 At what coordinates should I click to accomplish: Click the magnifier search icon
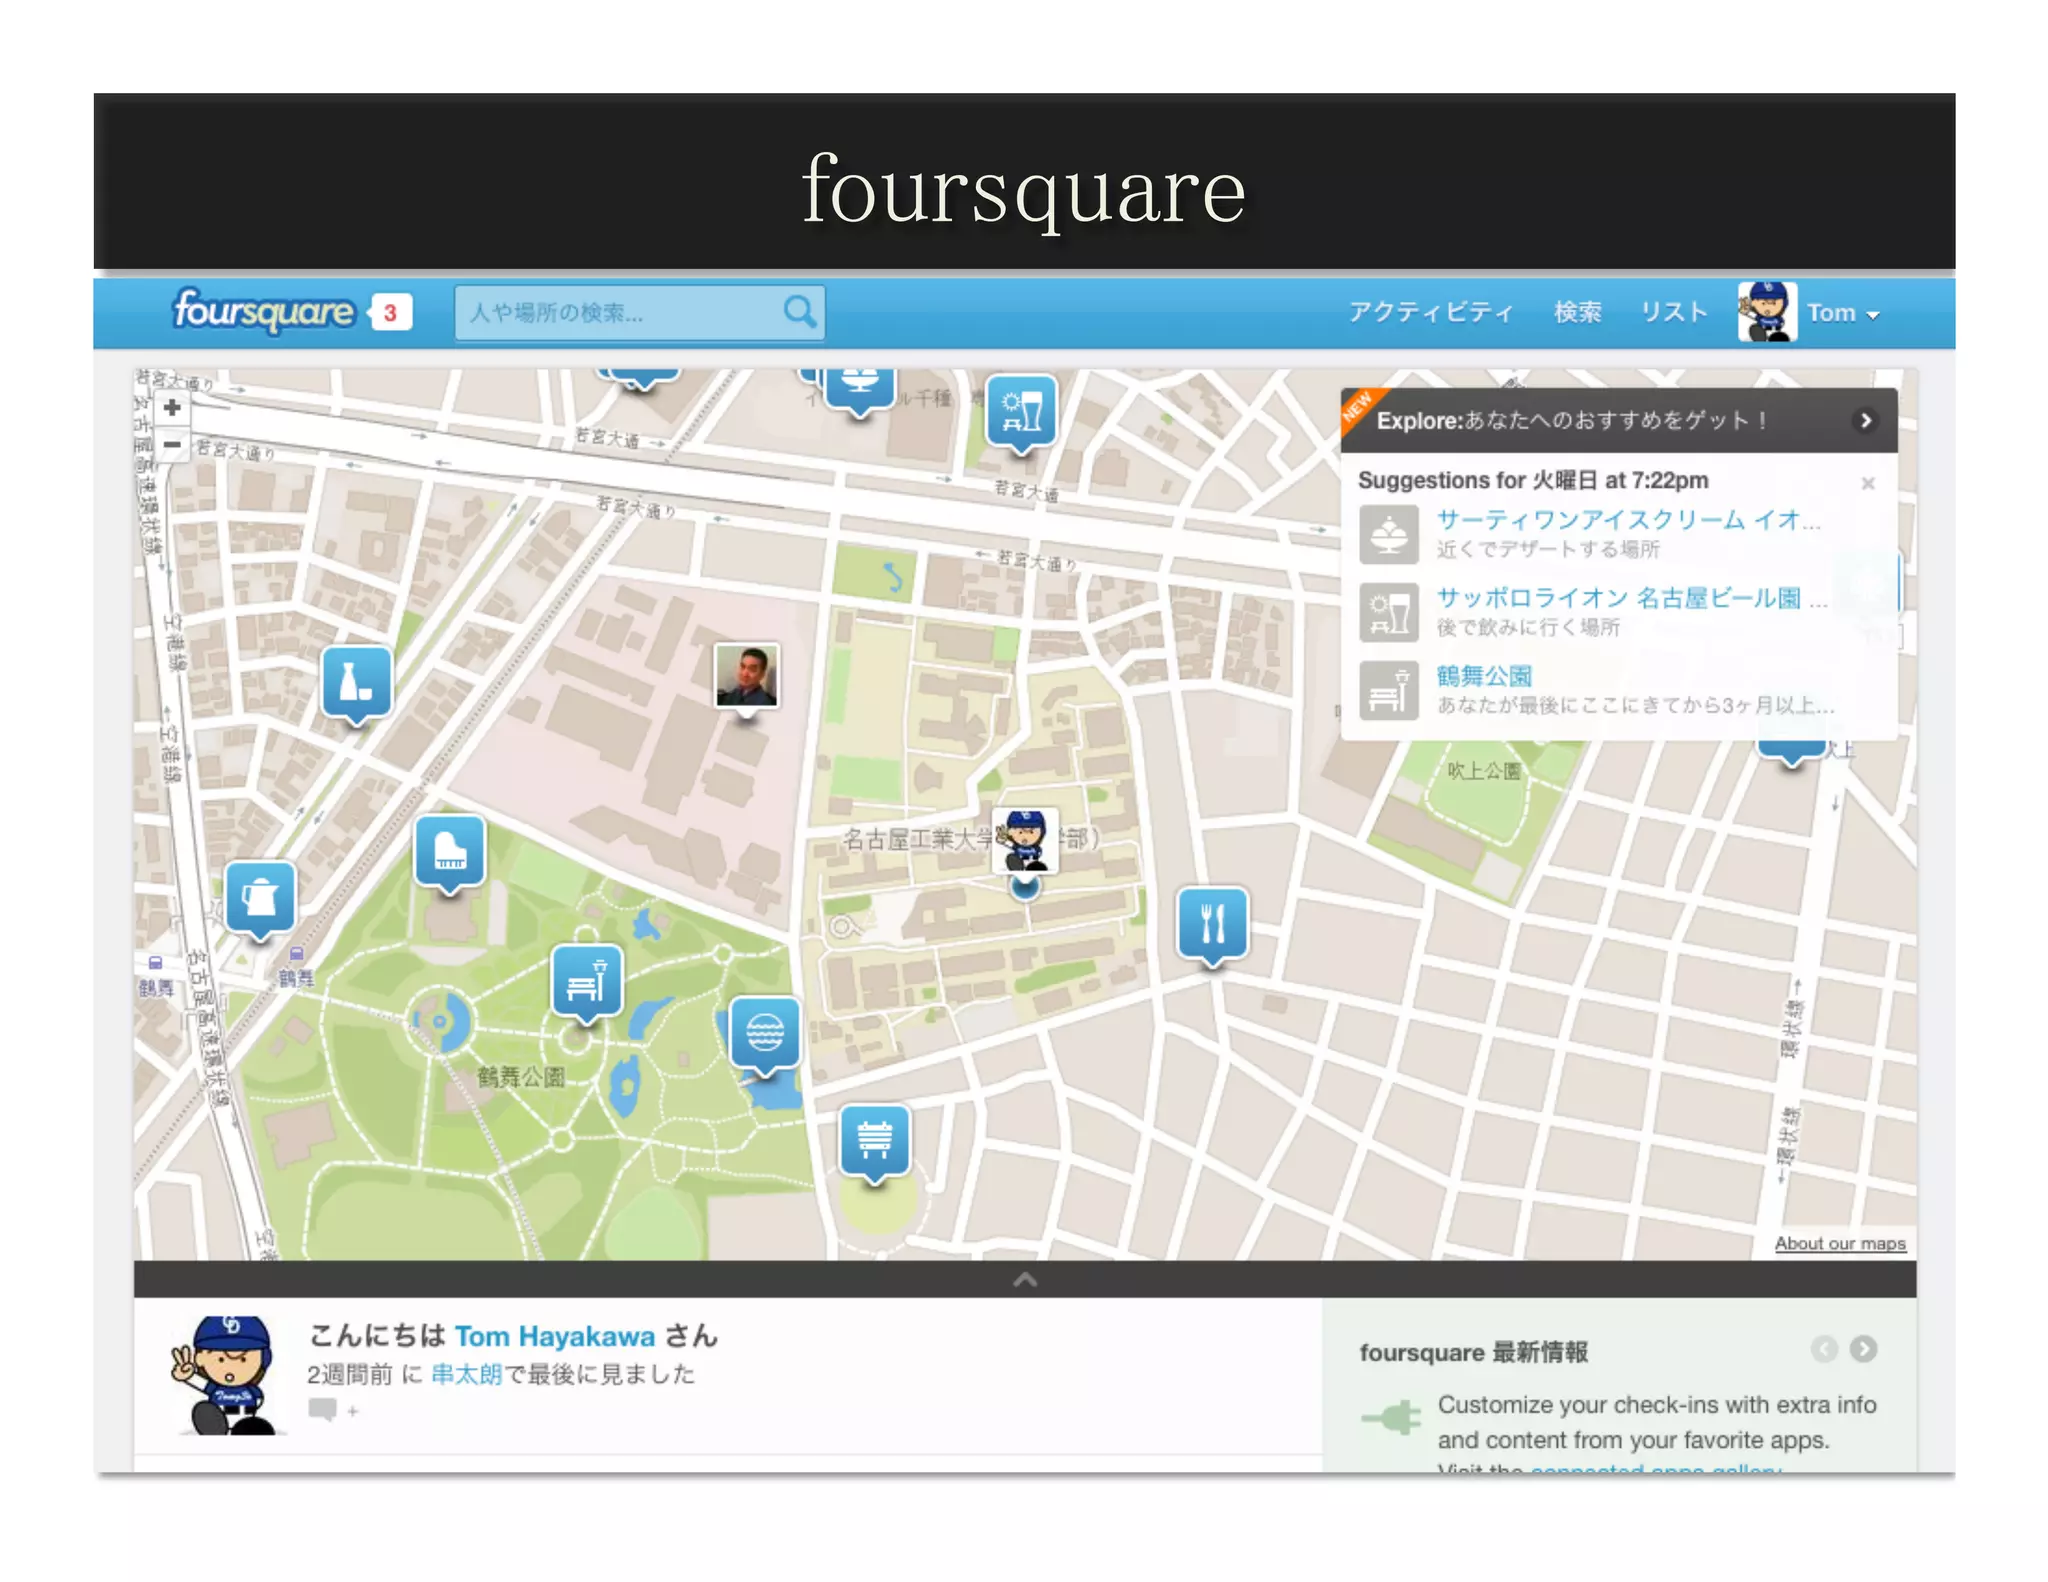tap(799, 312)
